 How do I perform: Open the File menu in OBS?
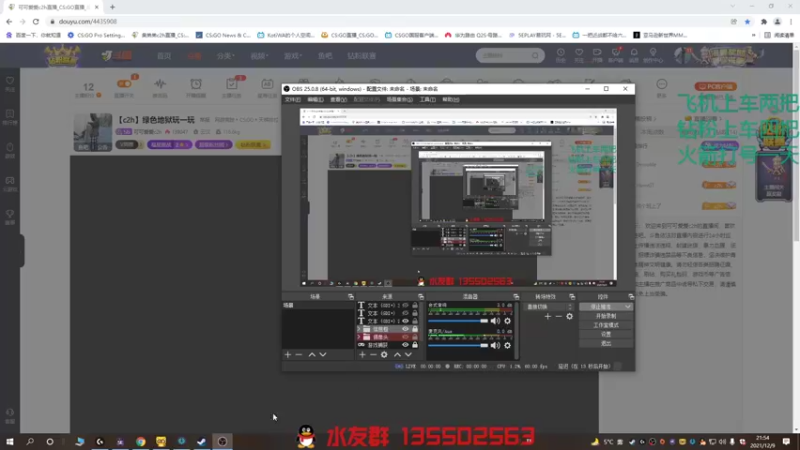click(x=292, y=99)
